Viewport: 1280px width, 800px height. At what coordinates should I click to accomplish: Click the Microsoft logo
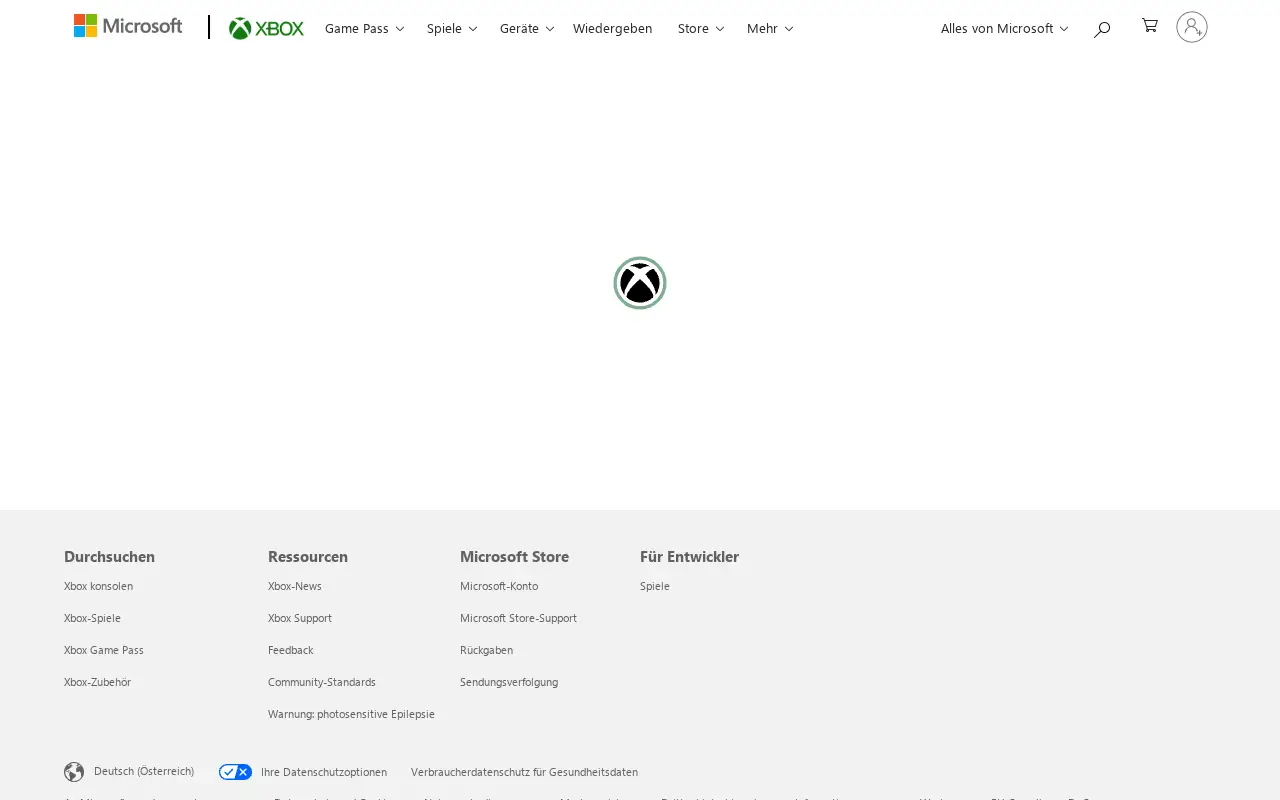pyautogui.click(x=128, y=26)
